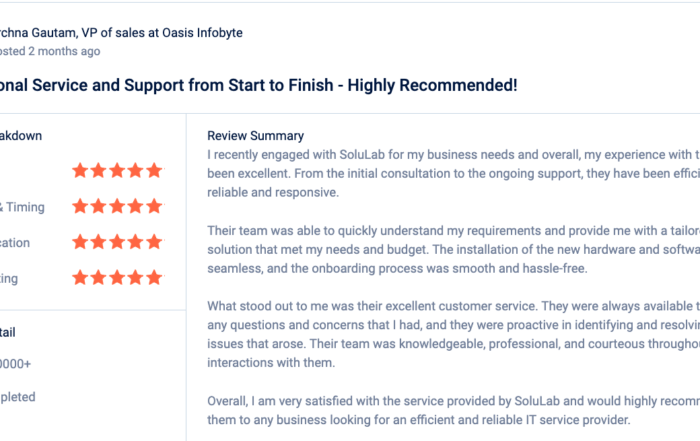Click the first star of the Timing rating

[80, 206]
